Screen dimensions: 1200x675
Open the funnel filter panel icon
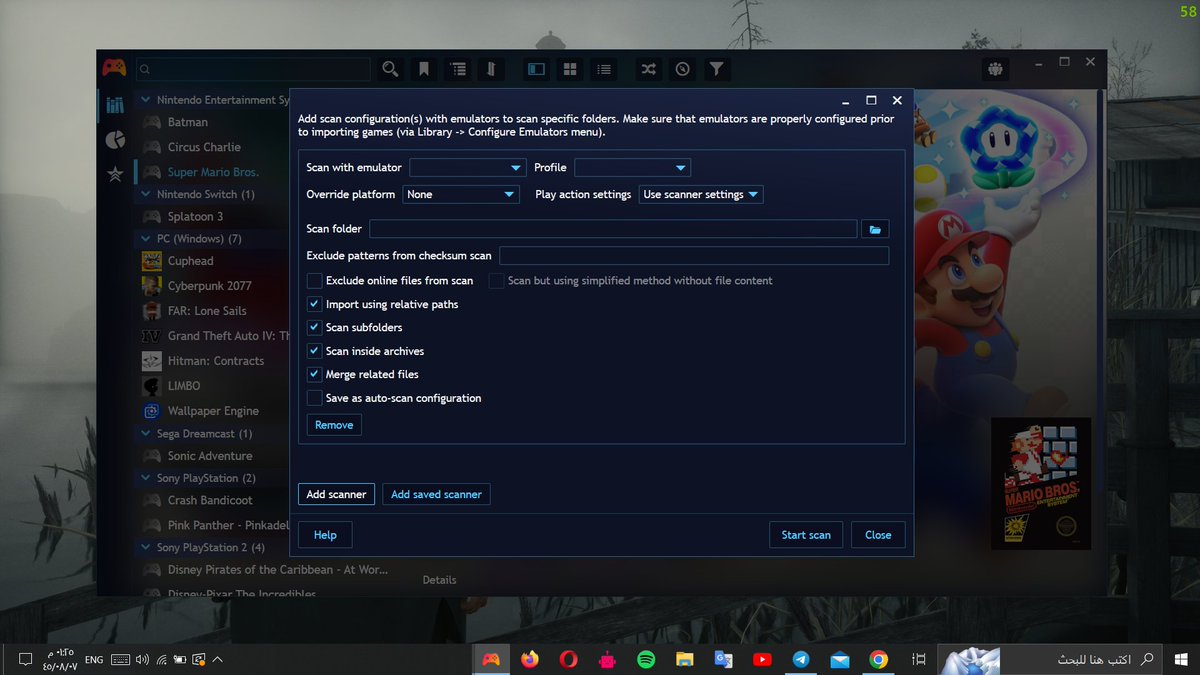716,69
